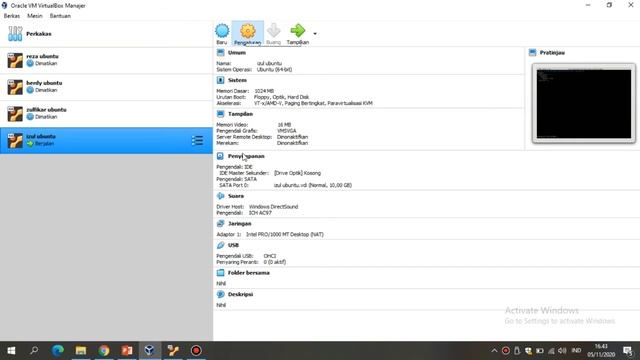Click the Folder bersama section icon
Screen dimensions: 640x360
pos(220,273)
